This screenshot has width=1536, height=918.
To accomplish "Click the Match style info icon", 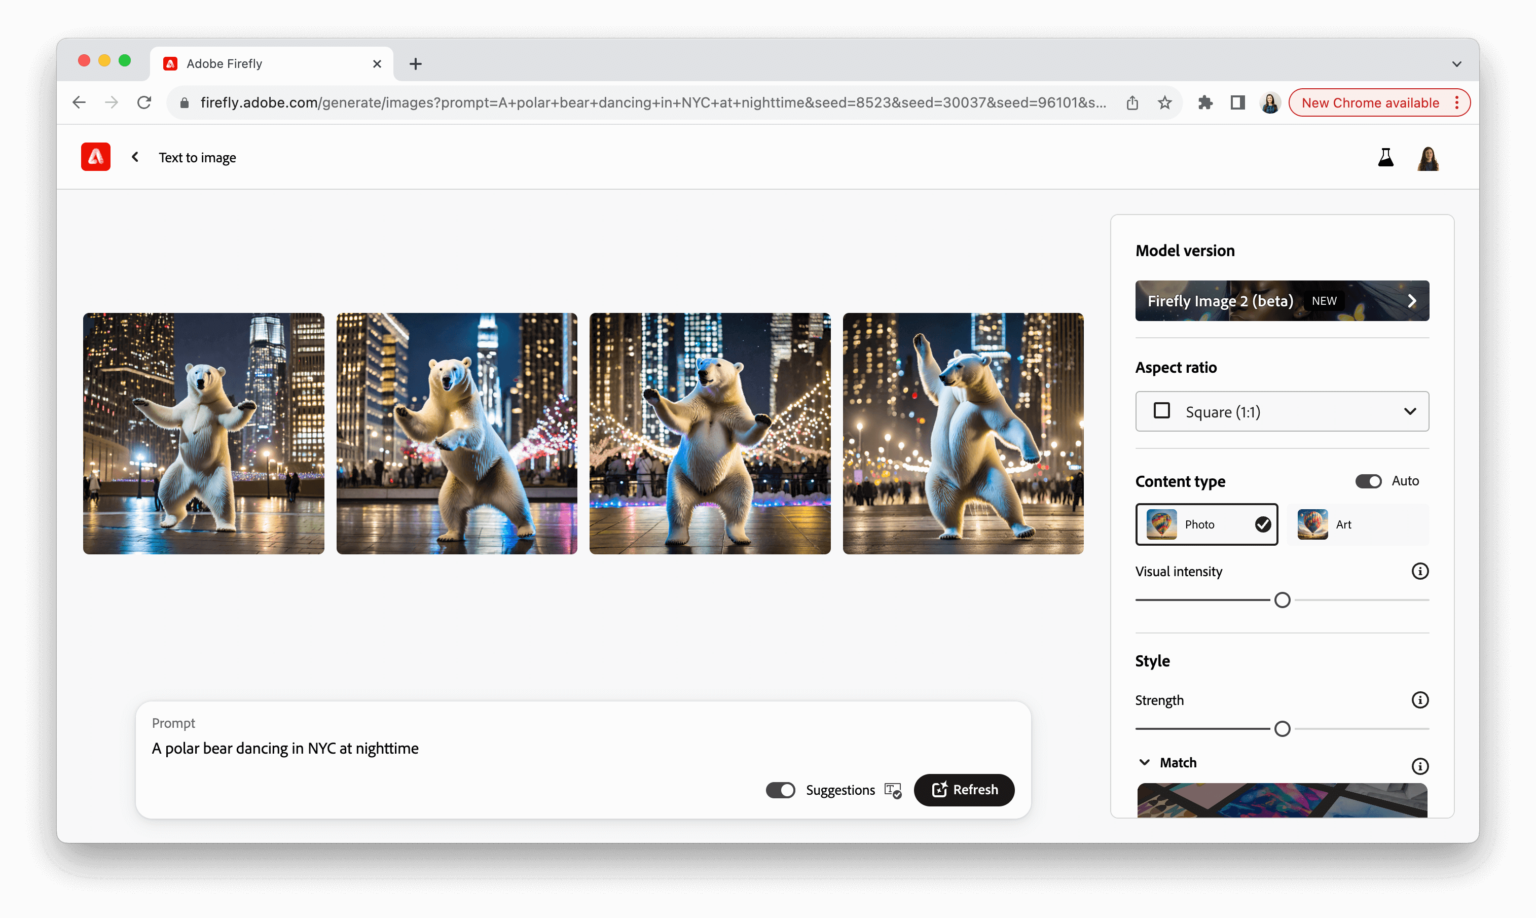I will [x=1420, y=765].
